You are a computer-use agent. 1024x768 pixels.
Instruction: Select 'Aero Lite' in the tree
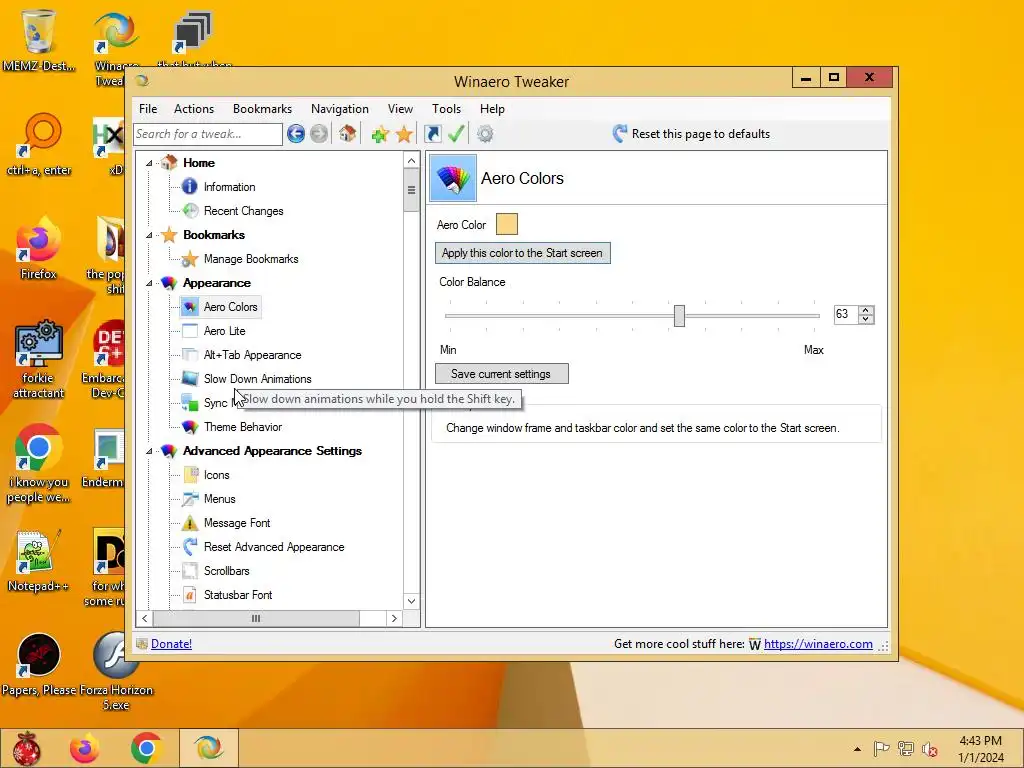pyautogui.click(x=224, y=331)
